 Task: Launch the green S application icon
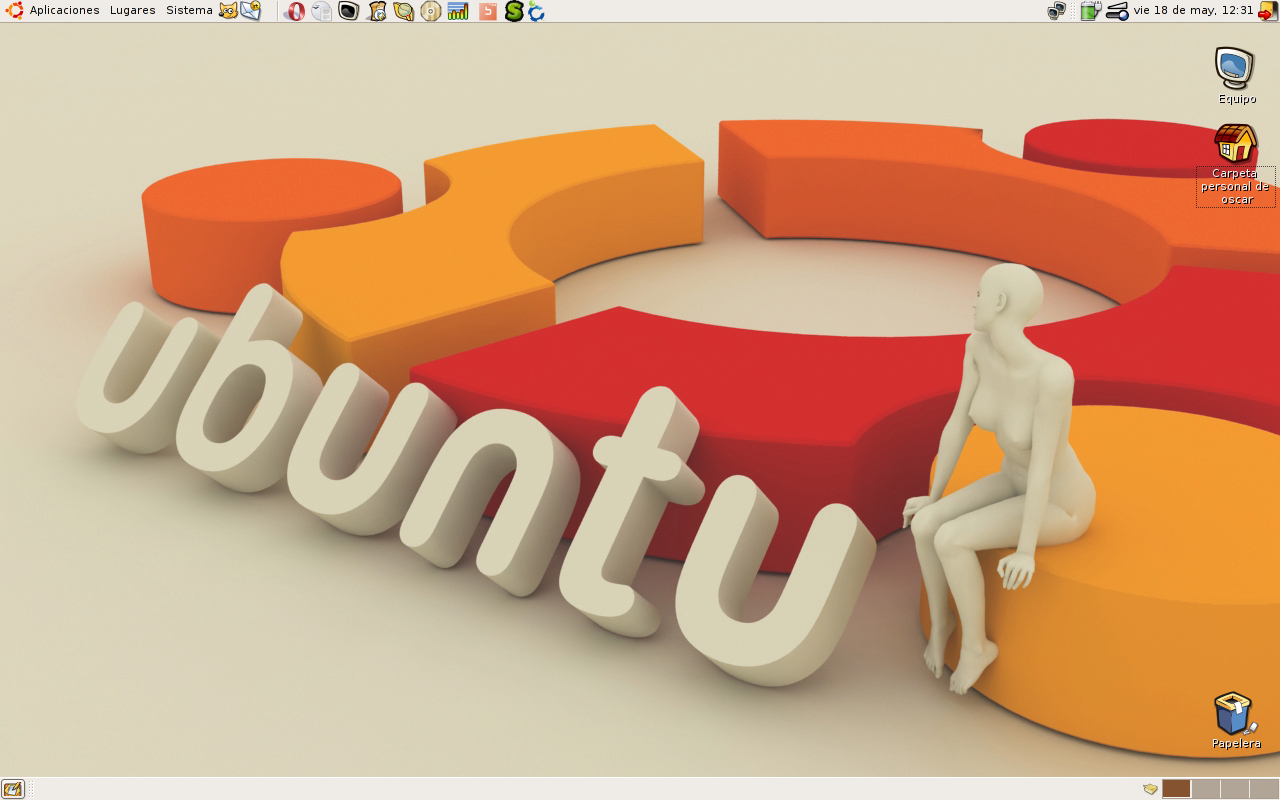[514, 11]
